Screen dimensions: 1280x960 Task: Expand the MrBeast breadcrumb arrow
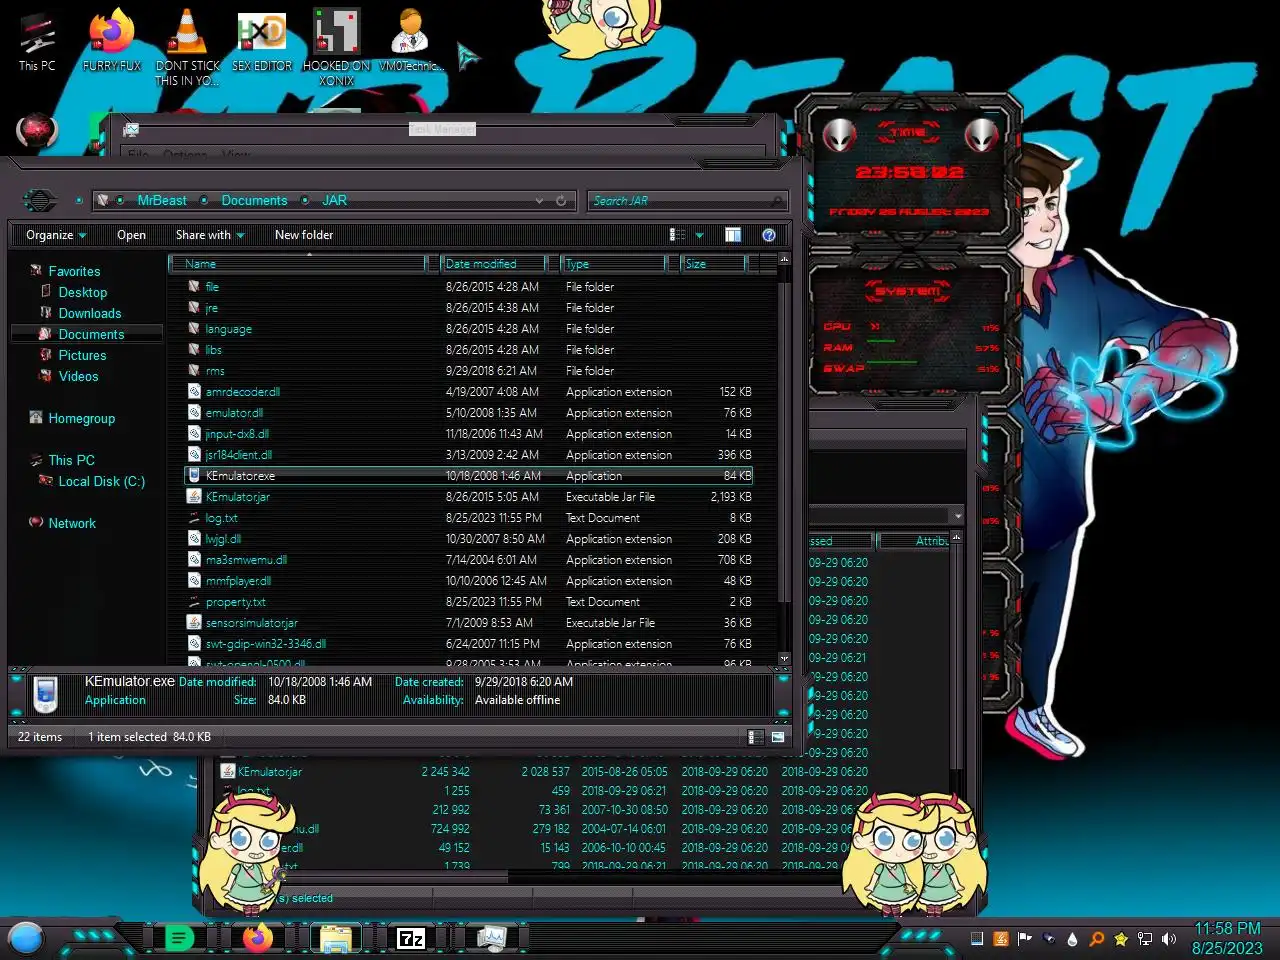pos(204,201)
